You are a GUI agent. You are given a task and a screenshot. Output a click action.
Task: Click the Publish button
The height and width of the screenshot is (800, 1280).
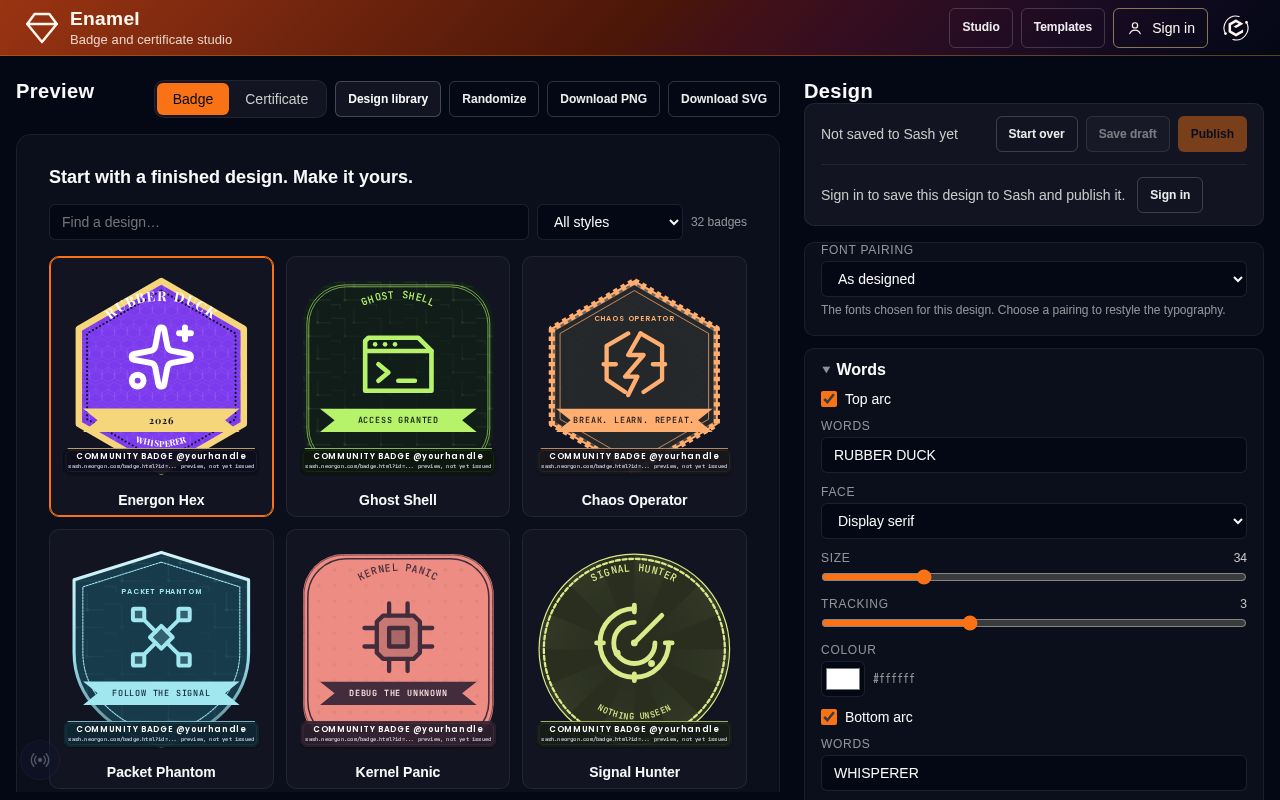click(x=1212, y=134)
